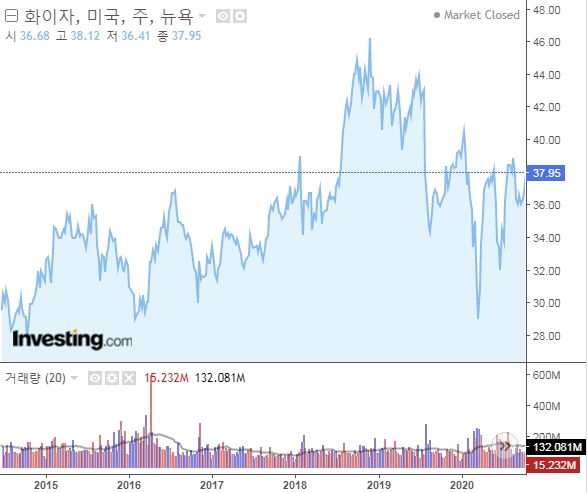Screen dimensions: 587x493
Task: Click the 2017 label on time axis
Action: pos(212,485)
